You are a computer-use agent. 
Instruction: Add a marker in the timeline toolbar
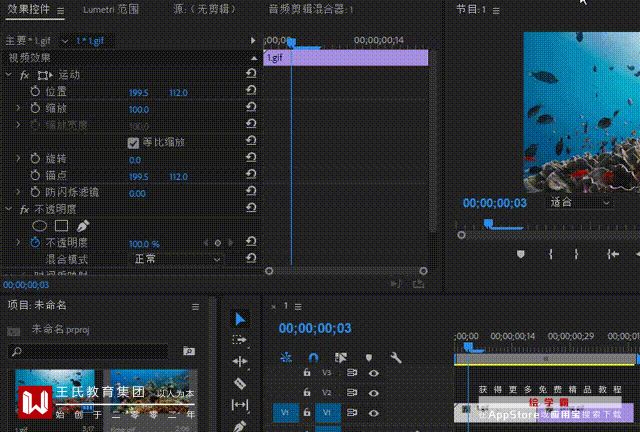(369, 358)
